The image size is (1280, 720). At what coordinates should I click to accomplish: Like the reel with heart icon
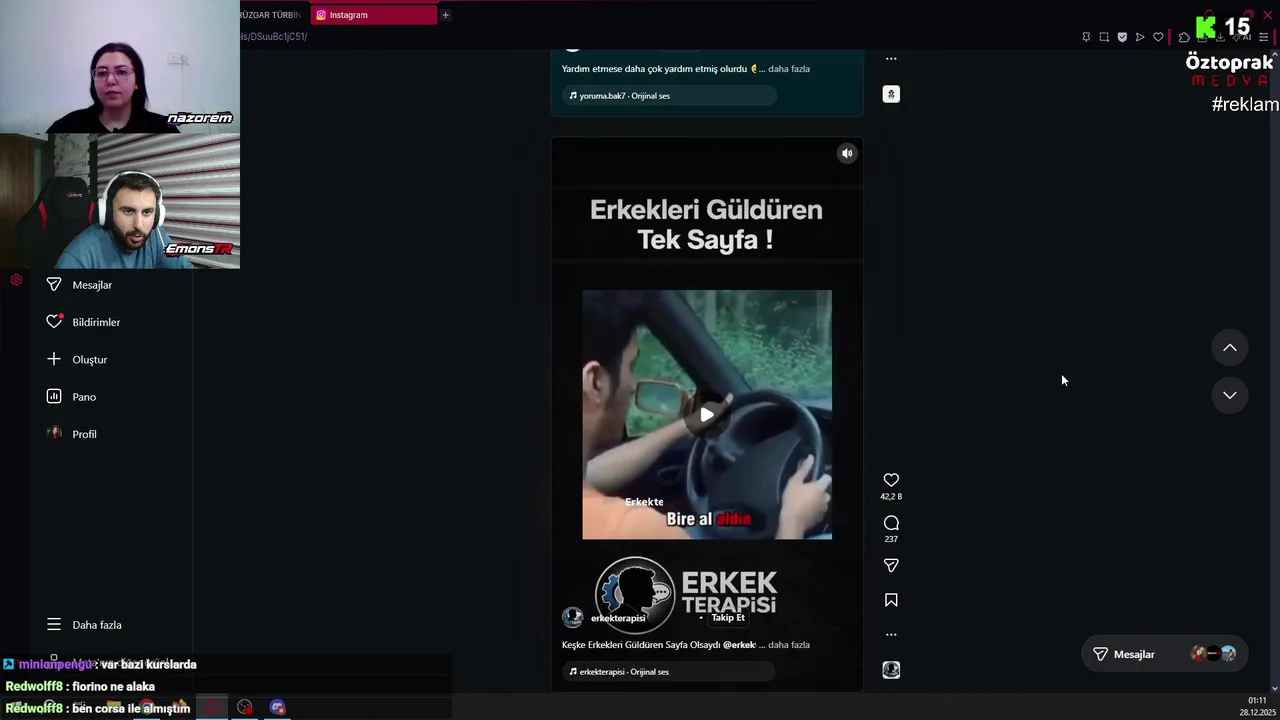click(x=891, y=480)
